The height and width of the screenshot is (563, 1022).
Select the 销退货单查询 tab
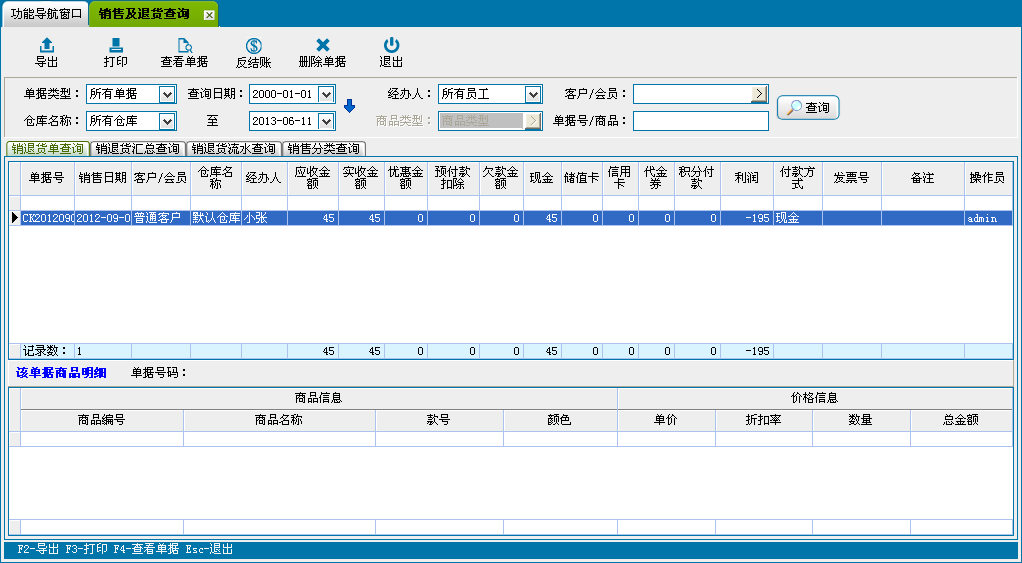click(x=48, y=149)
